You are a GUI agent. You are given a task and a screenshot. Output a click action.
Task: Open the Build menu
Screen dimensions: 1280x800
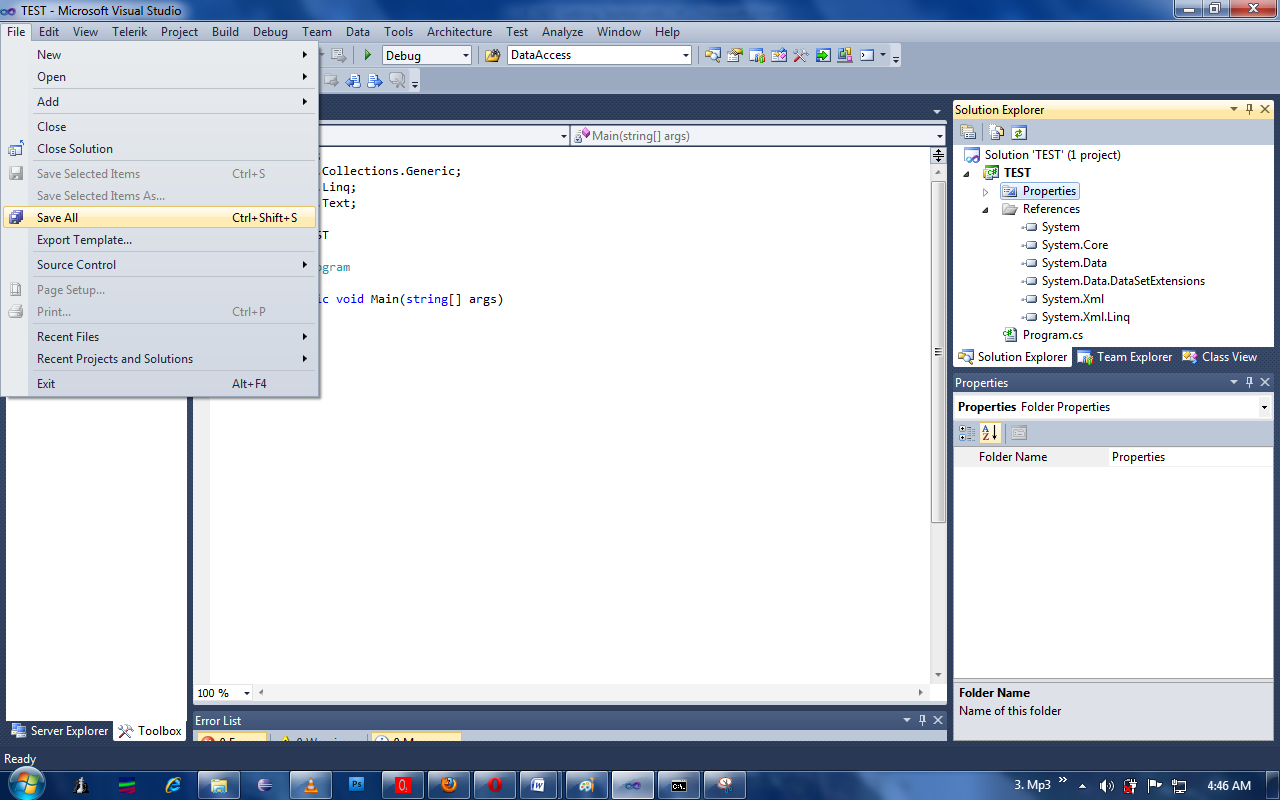225,32
